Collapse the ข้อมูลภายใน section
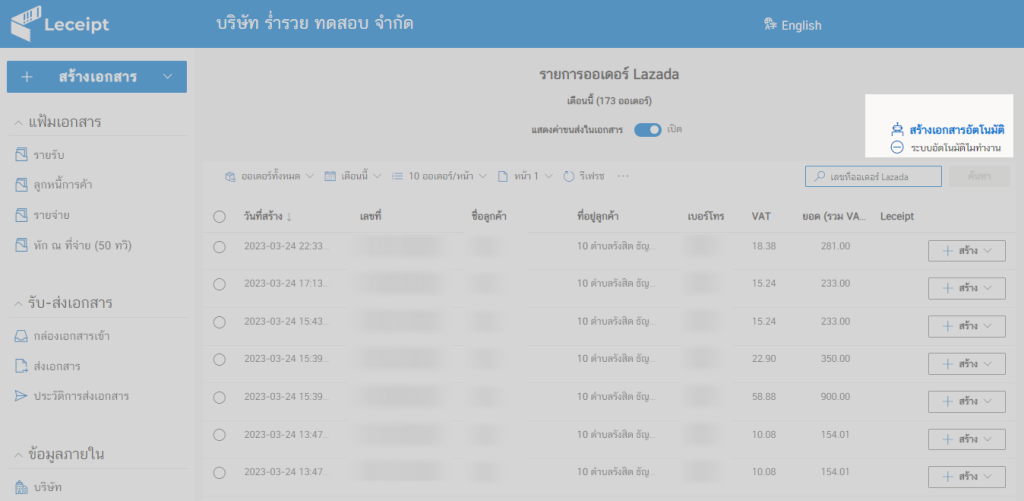The width and height of the screenshot is (1024, 501). pos(18,454)
